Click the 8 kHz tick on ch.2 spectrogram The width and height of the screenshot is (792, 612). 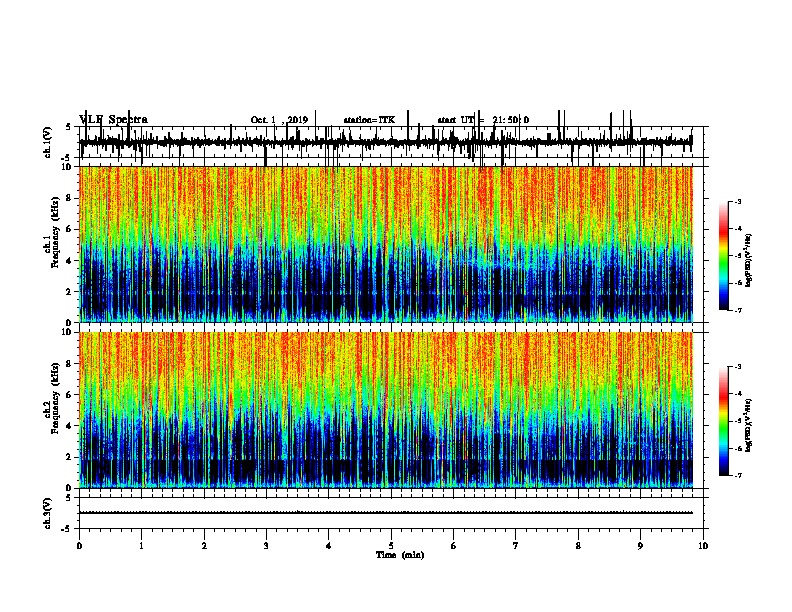click(70, 364)
